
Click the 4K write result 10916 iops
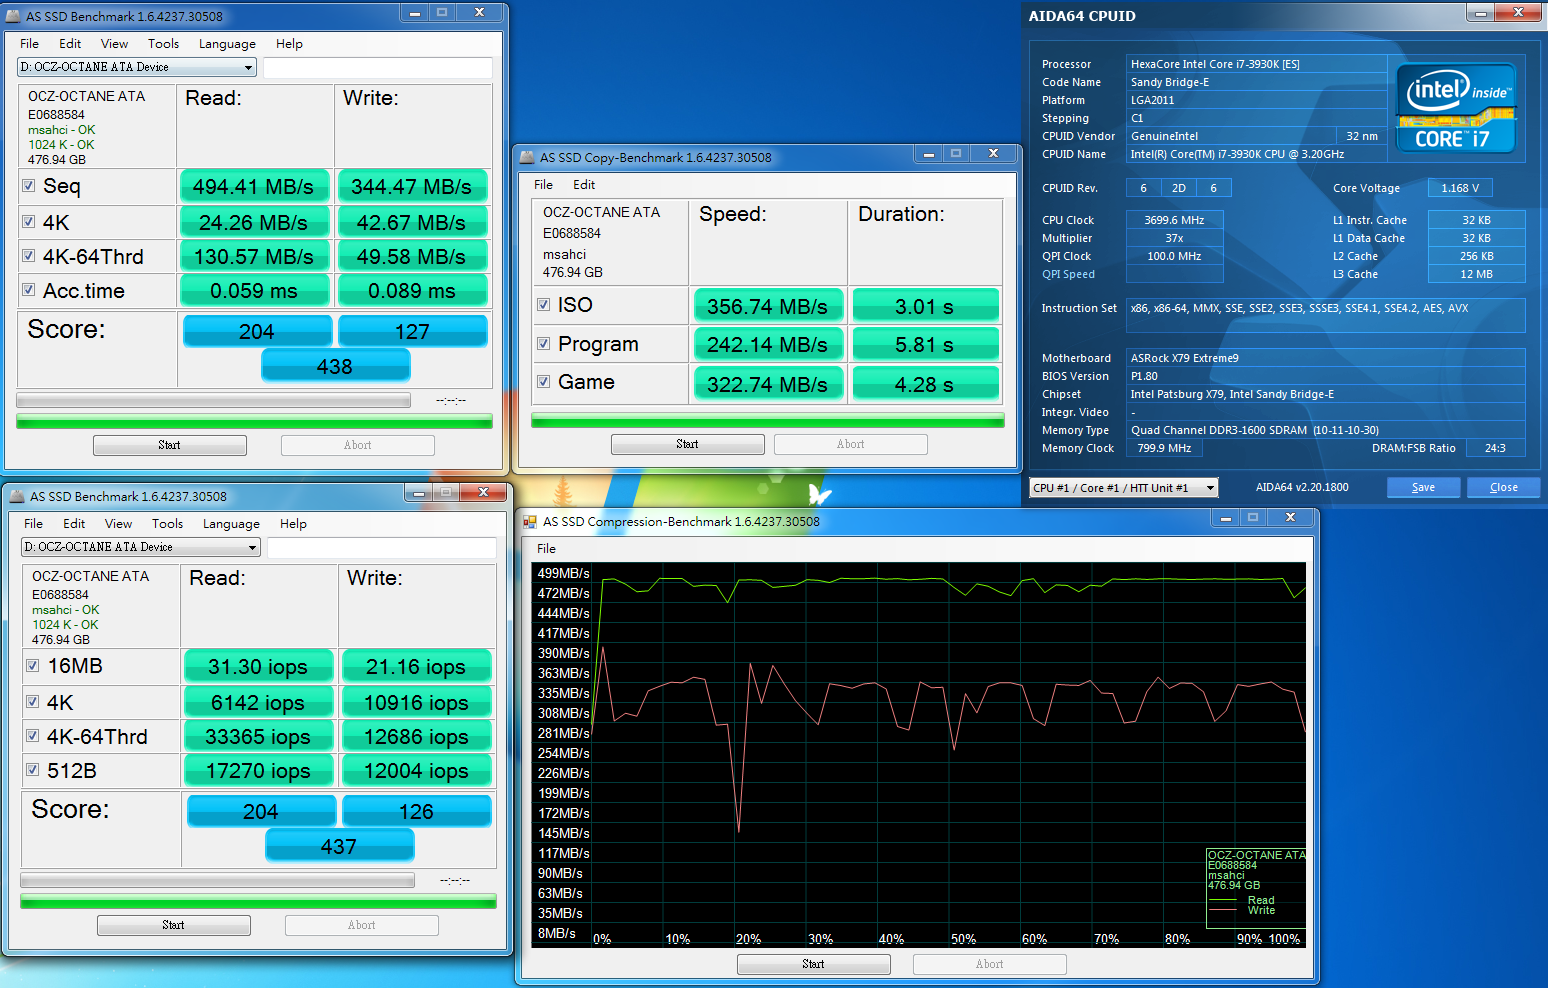coord(416,702)
